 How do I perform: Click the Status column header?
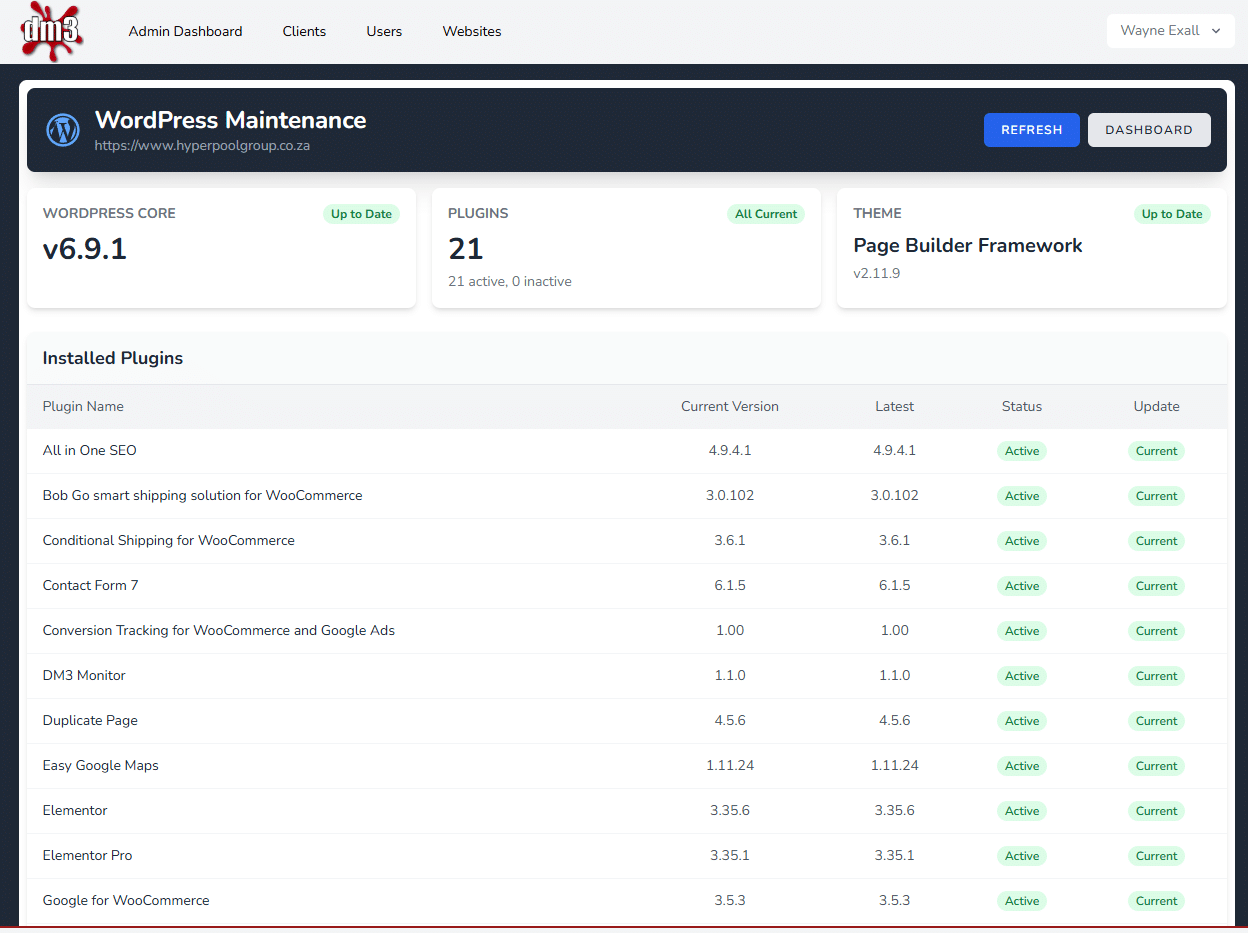click(1022, 406)
